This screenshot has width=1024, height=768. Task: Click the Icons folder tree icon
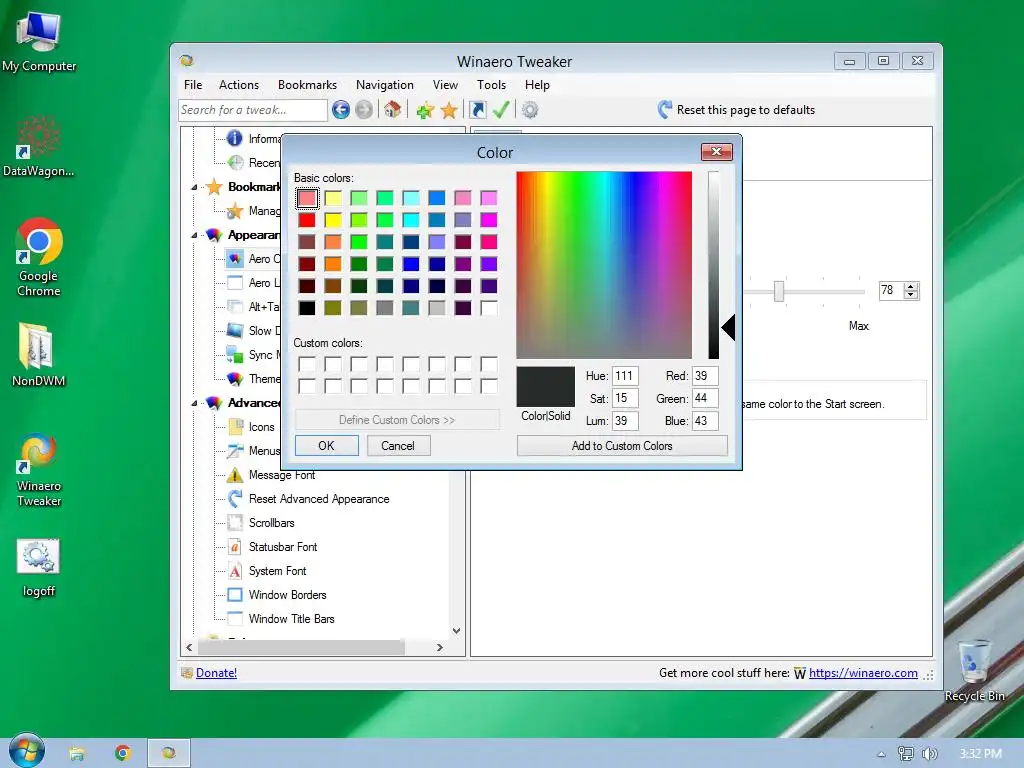(234, 427)
